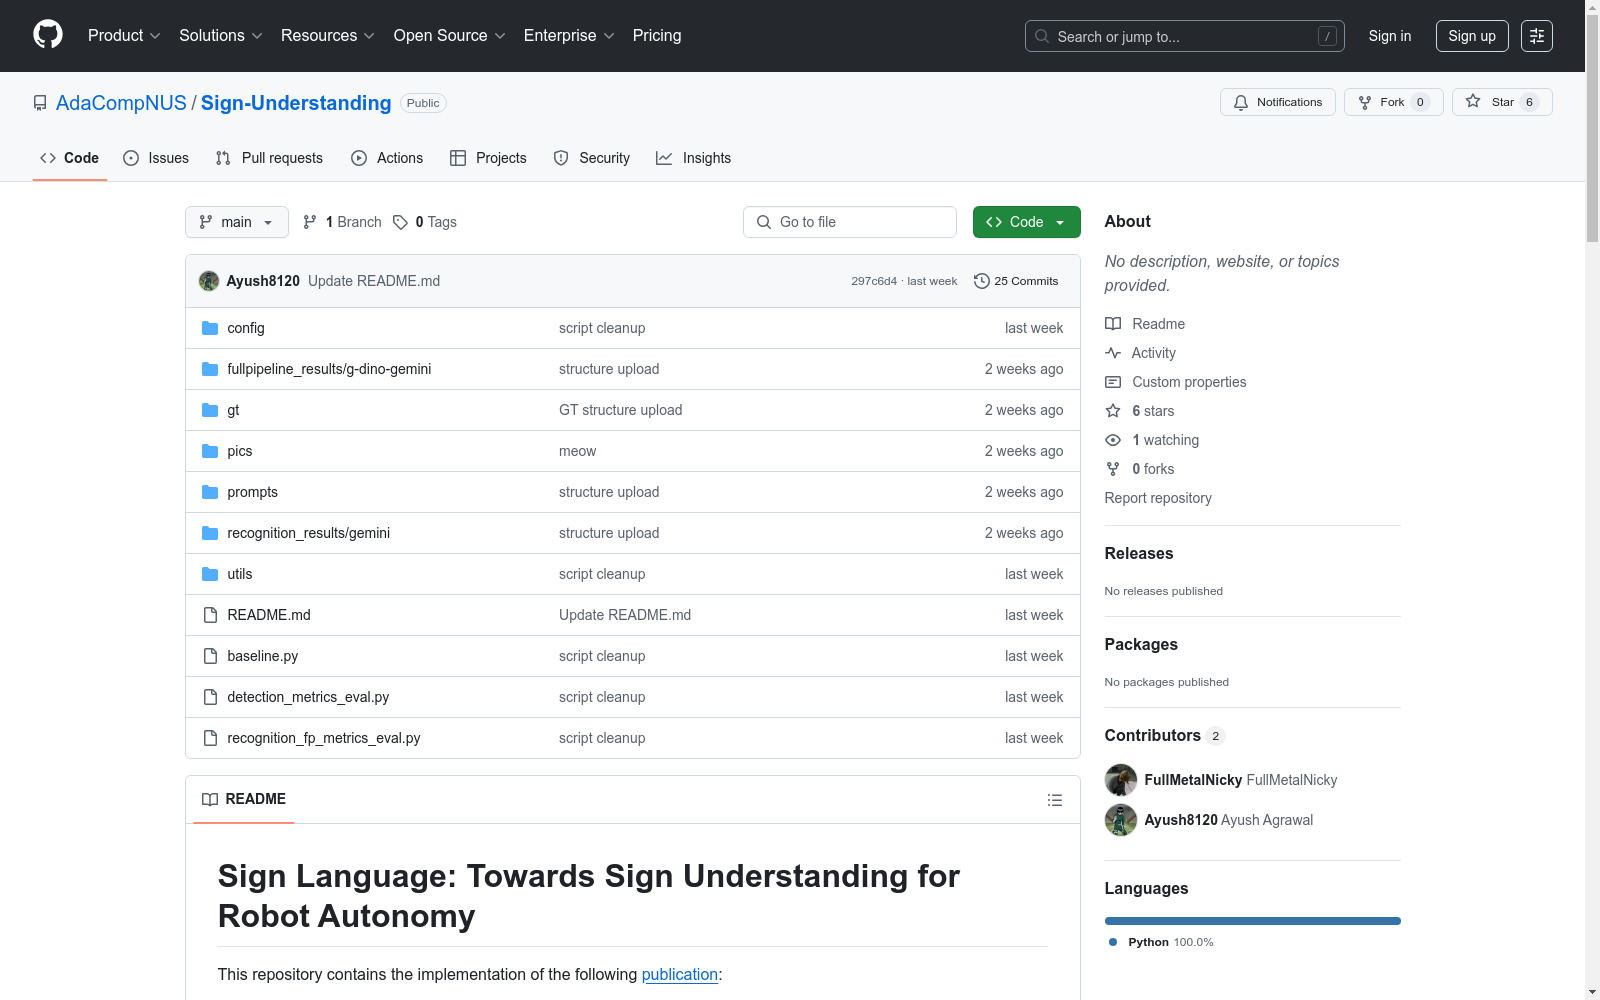Open detection_metrics_eval.py file
This screenshot has width=1600, height=1000.
pos(308,697)
